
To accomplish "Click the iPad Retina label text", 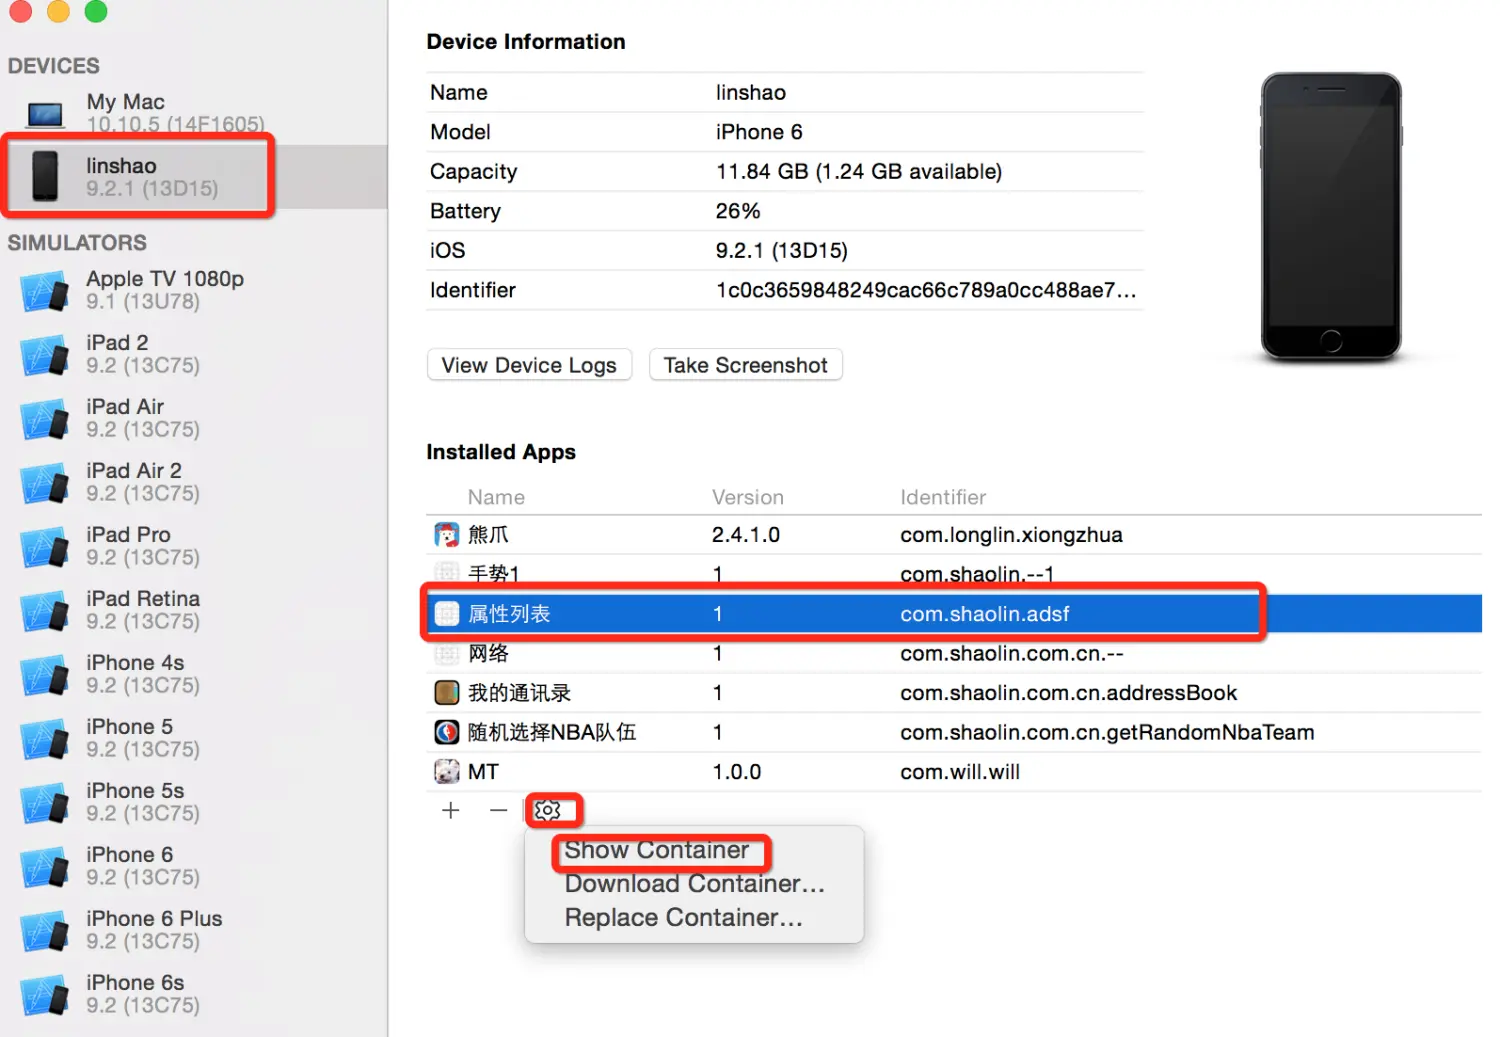I will tap(143, 599).
